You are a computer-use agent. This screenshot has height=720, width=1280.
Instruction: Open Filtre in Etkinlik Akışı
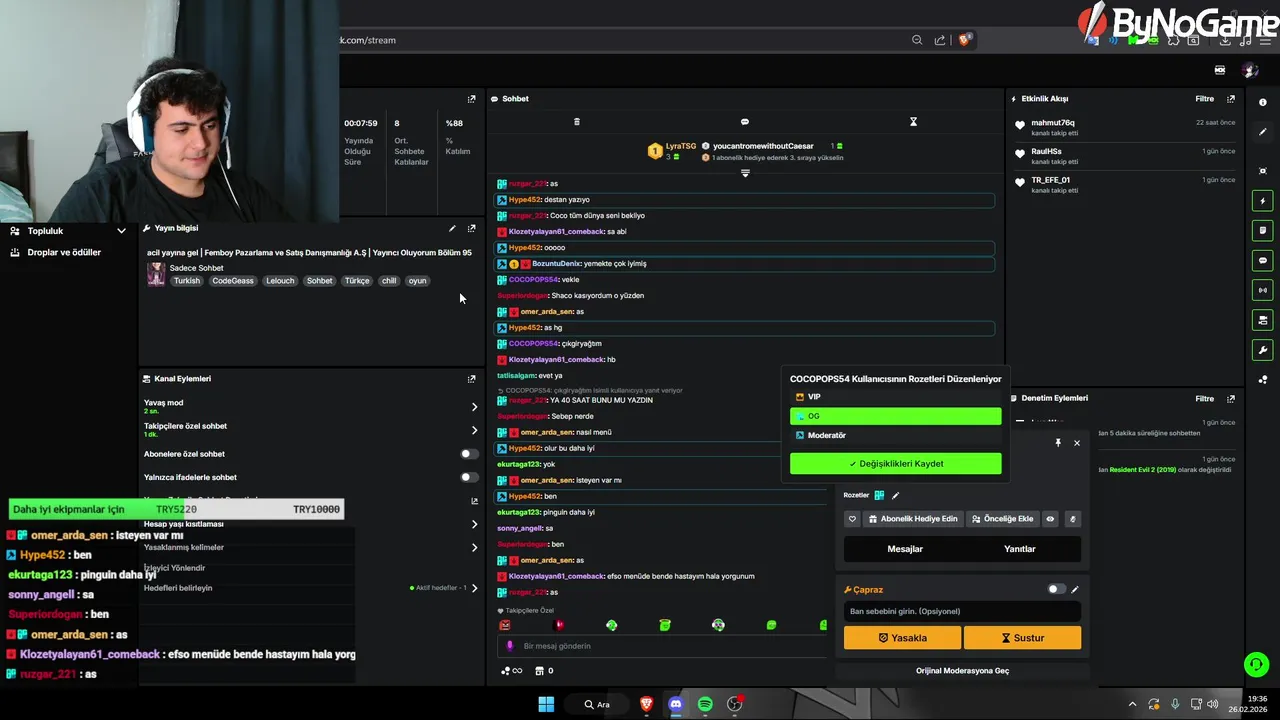point(1204,99)
